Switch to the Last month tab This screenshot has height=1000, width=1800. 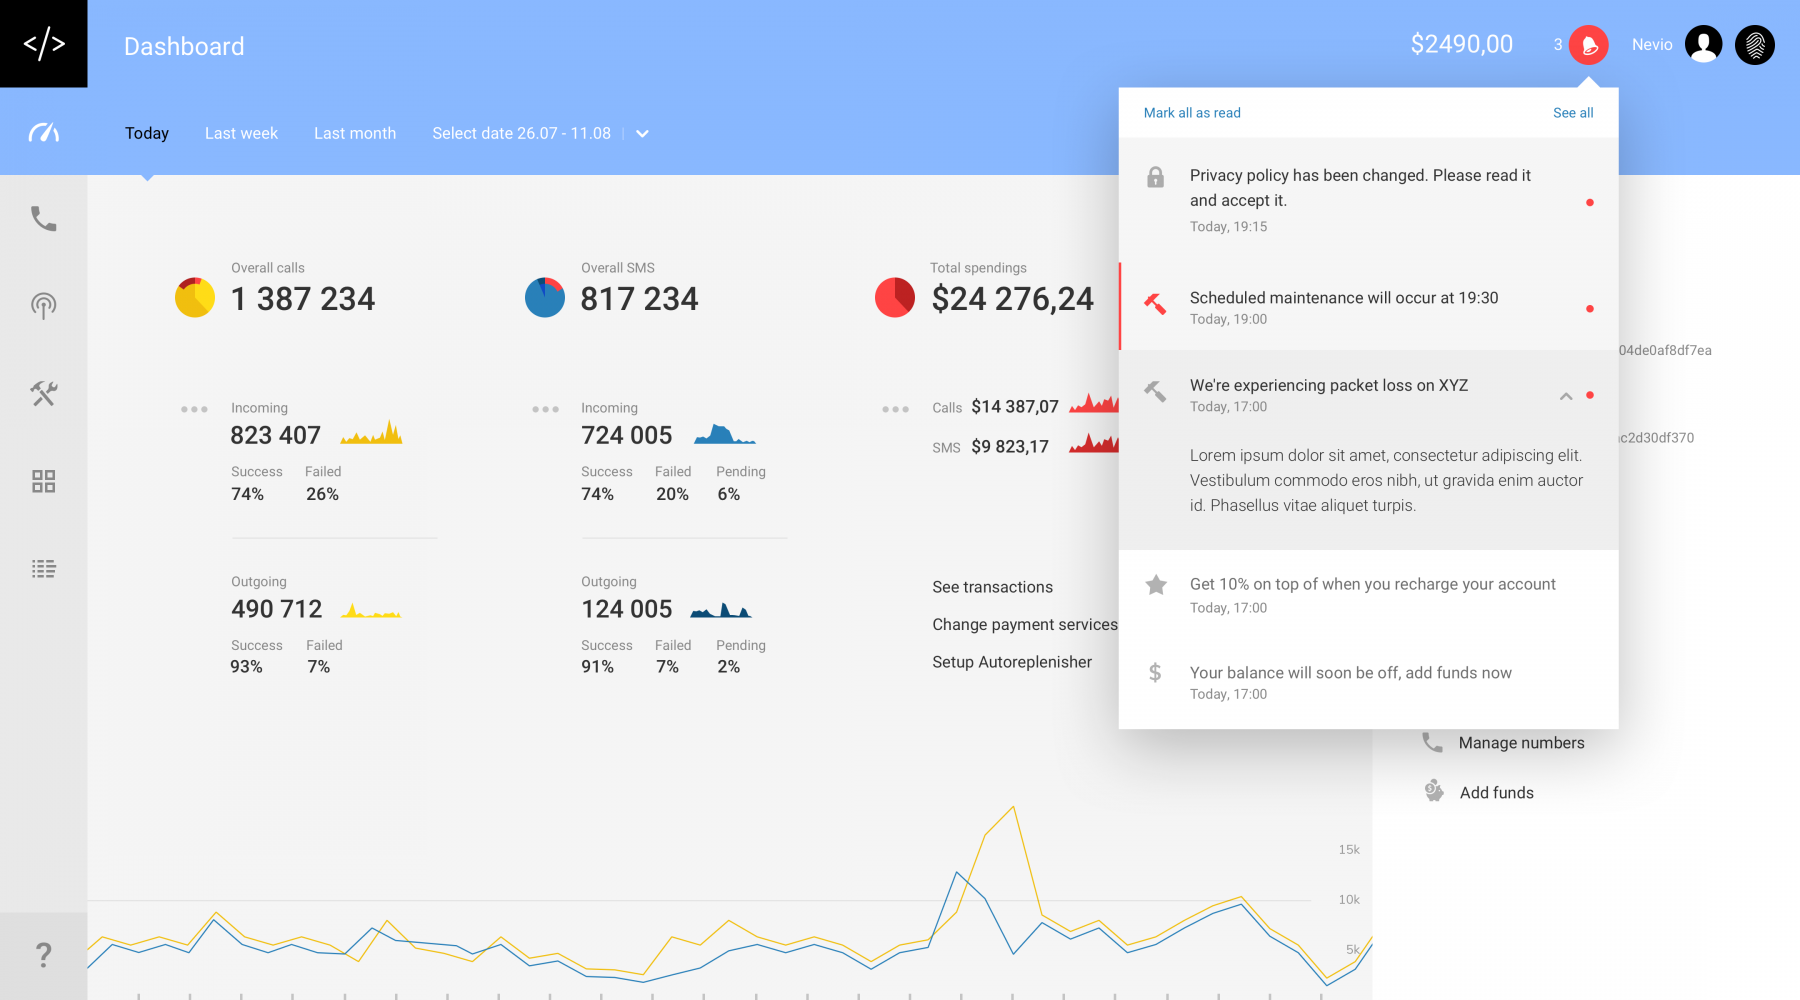355,134
